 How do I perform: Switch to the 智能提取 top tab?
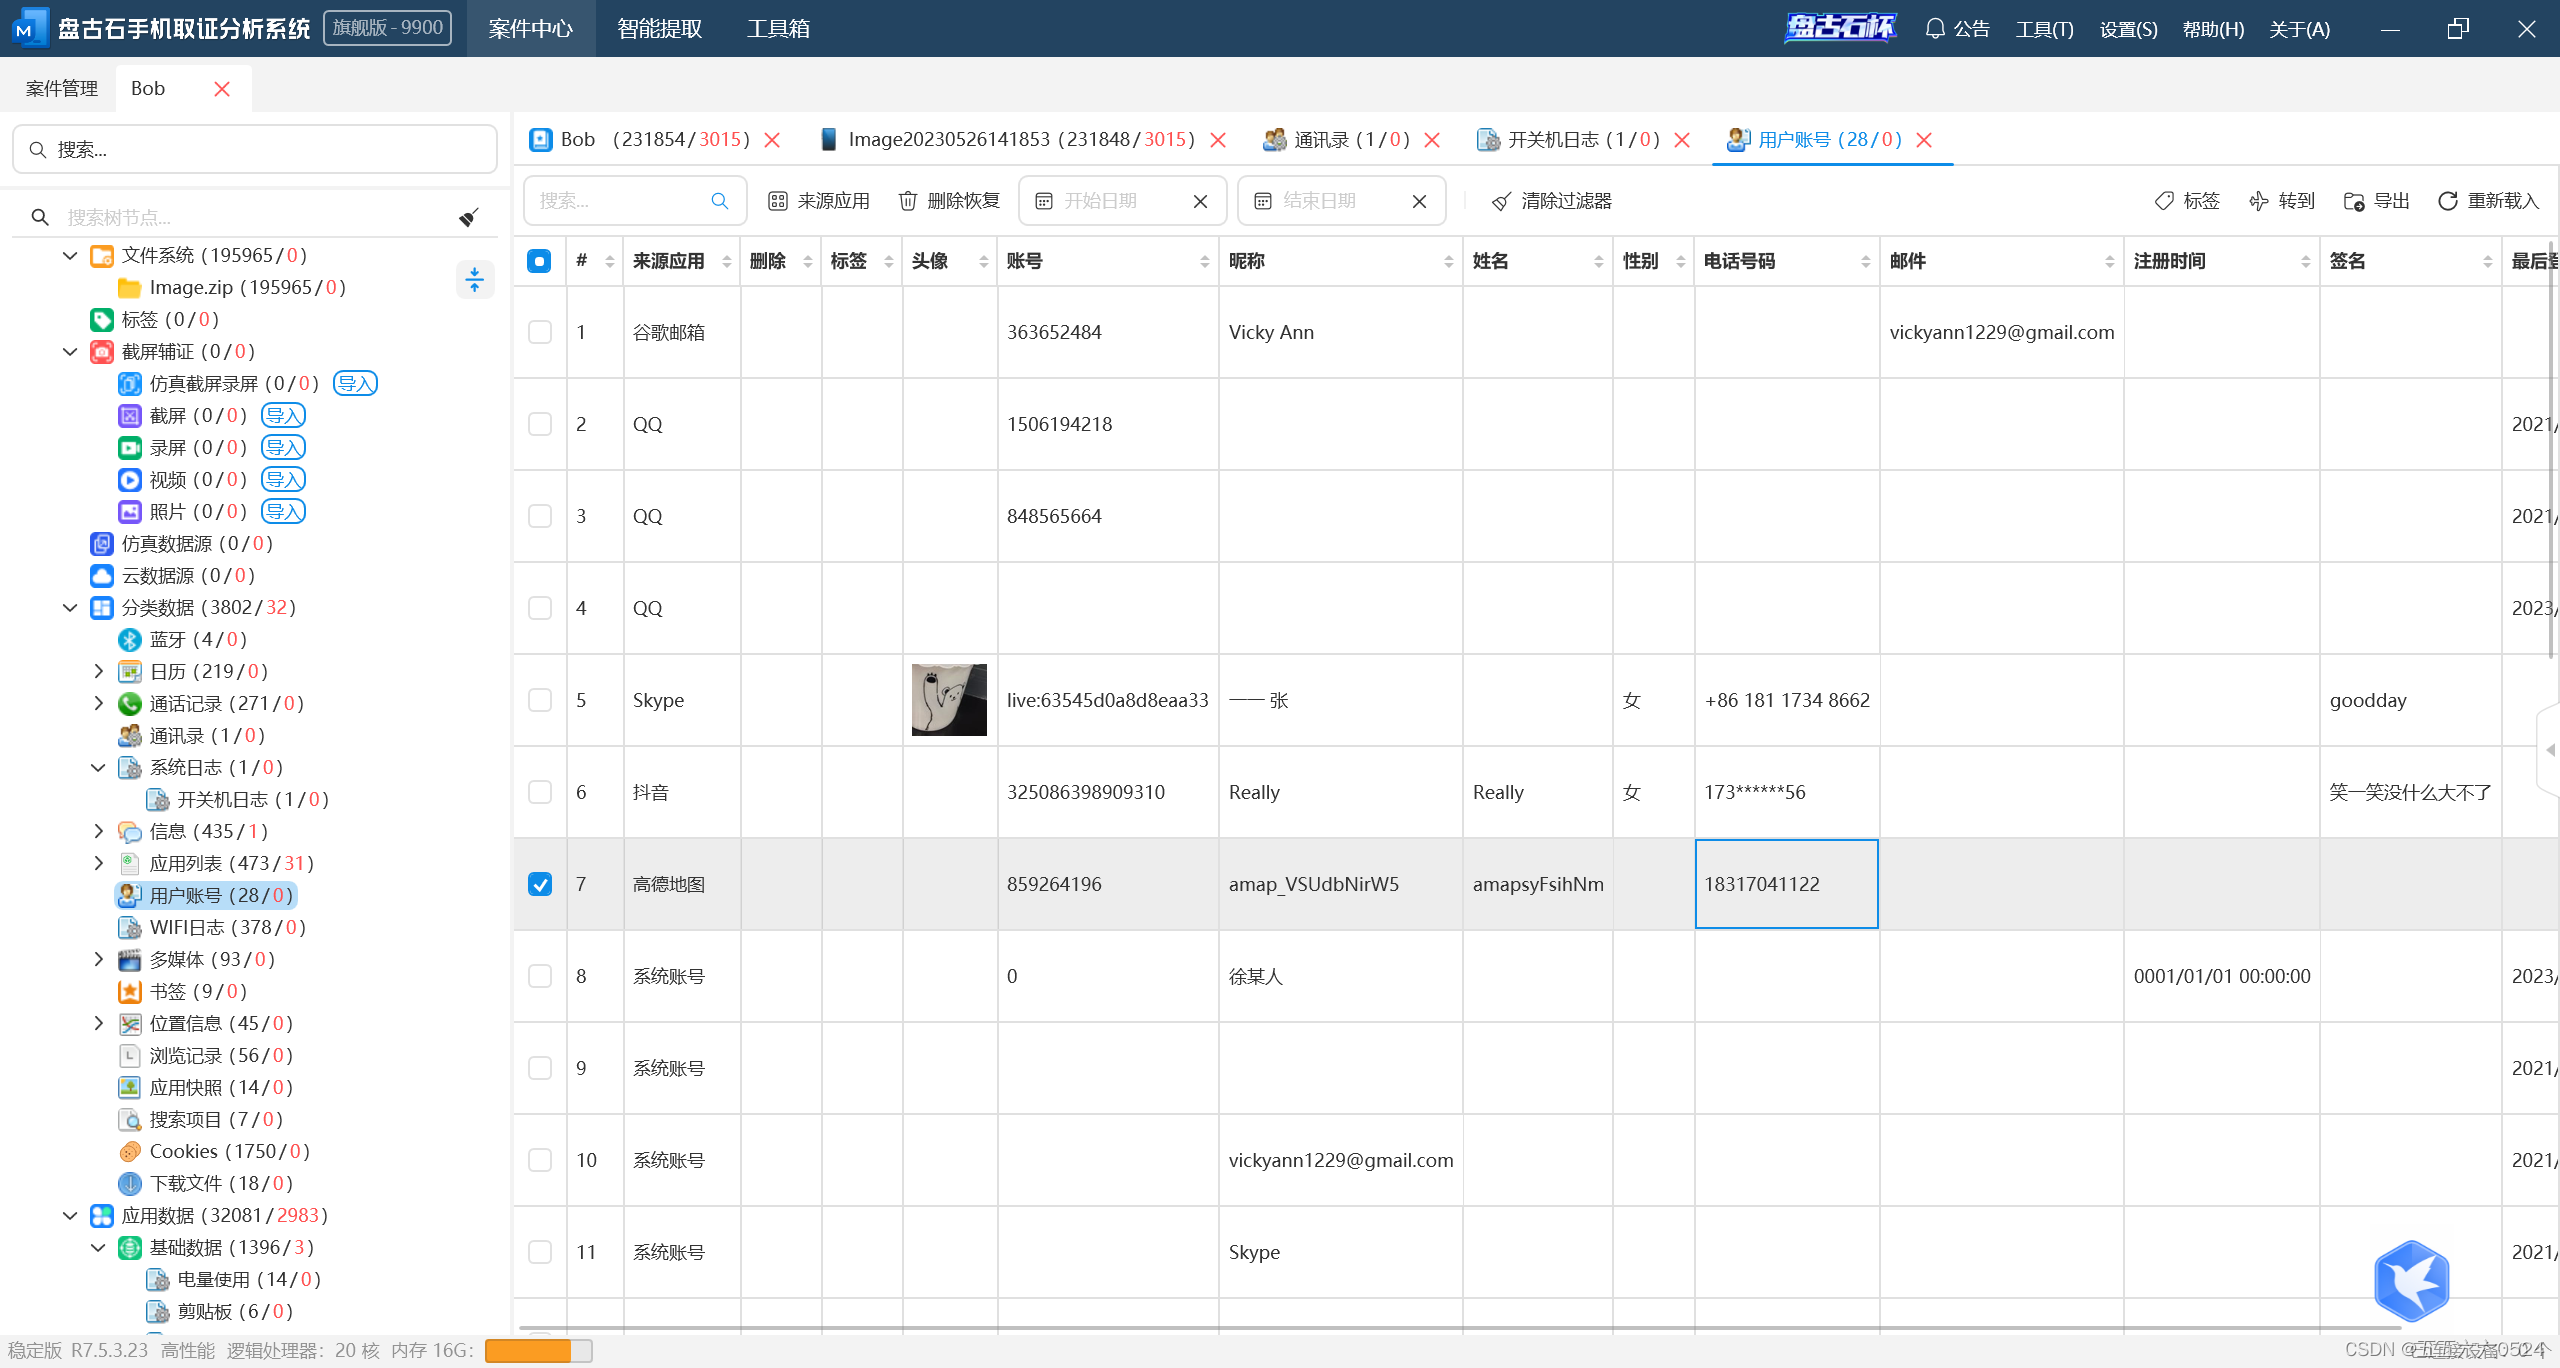point(659,29)
